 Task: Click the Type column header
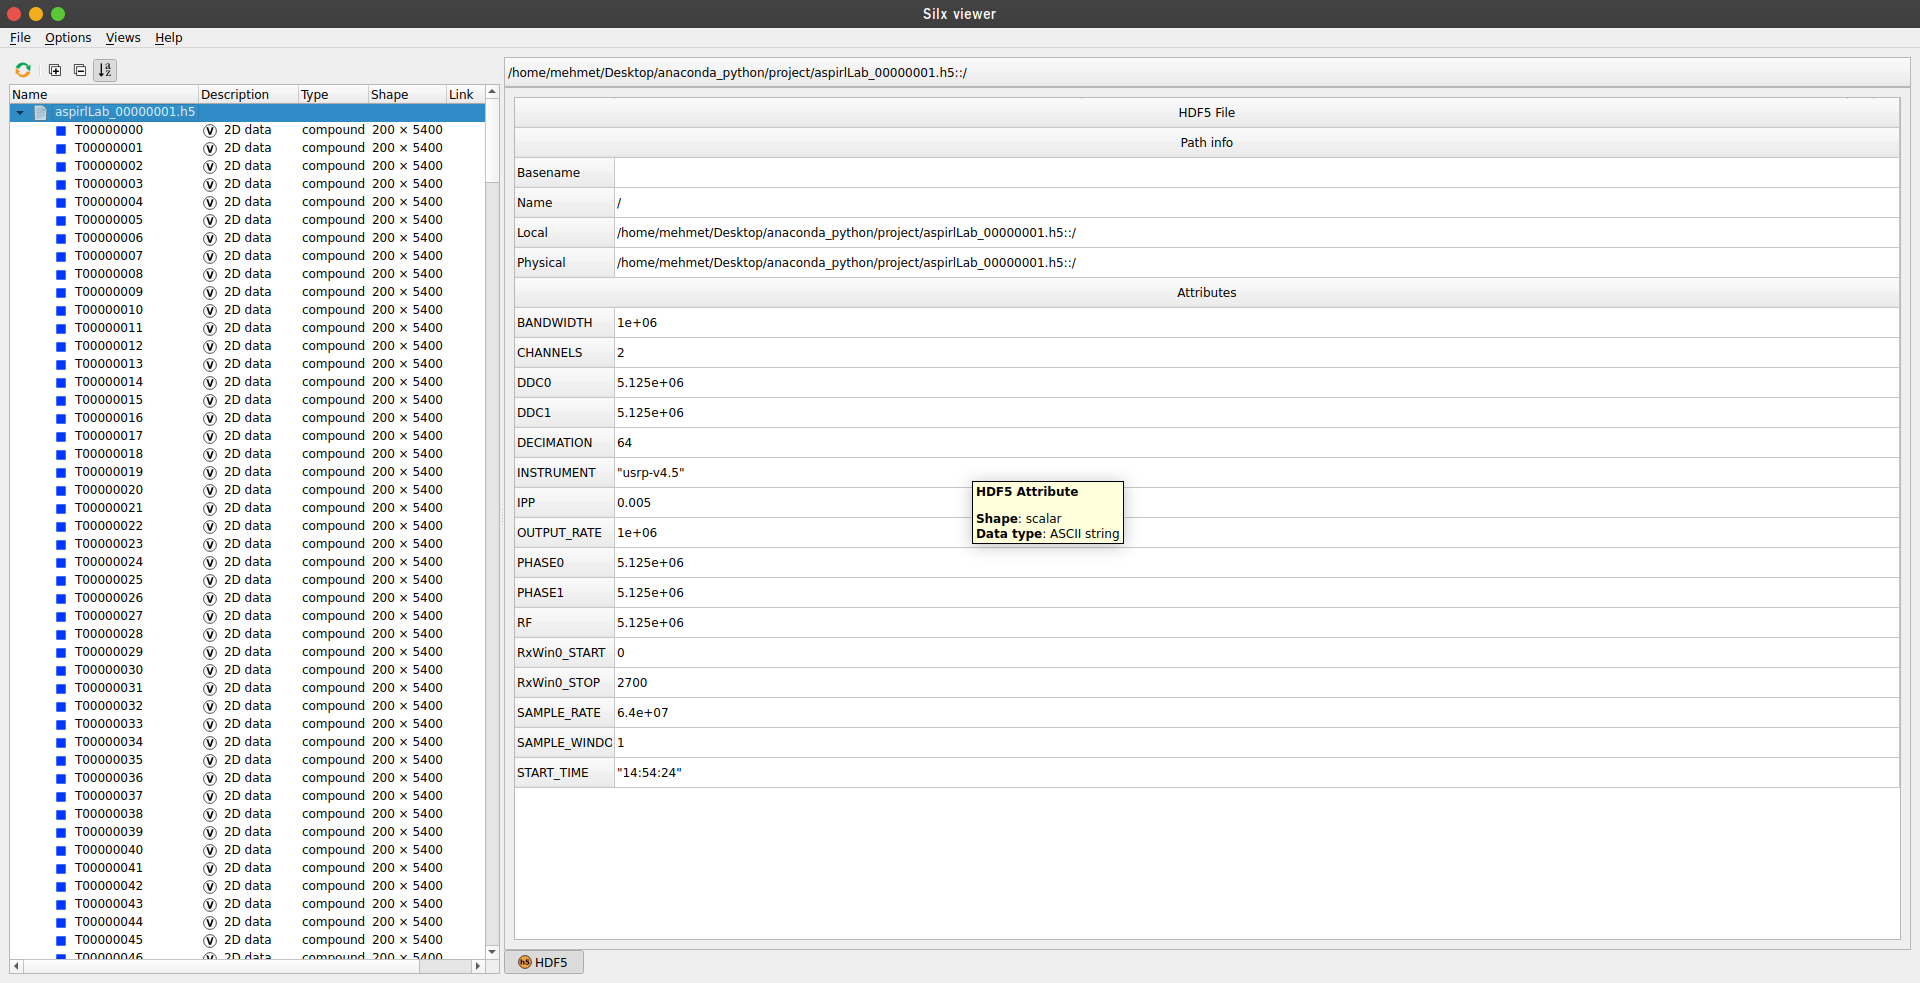pos(333,95)
